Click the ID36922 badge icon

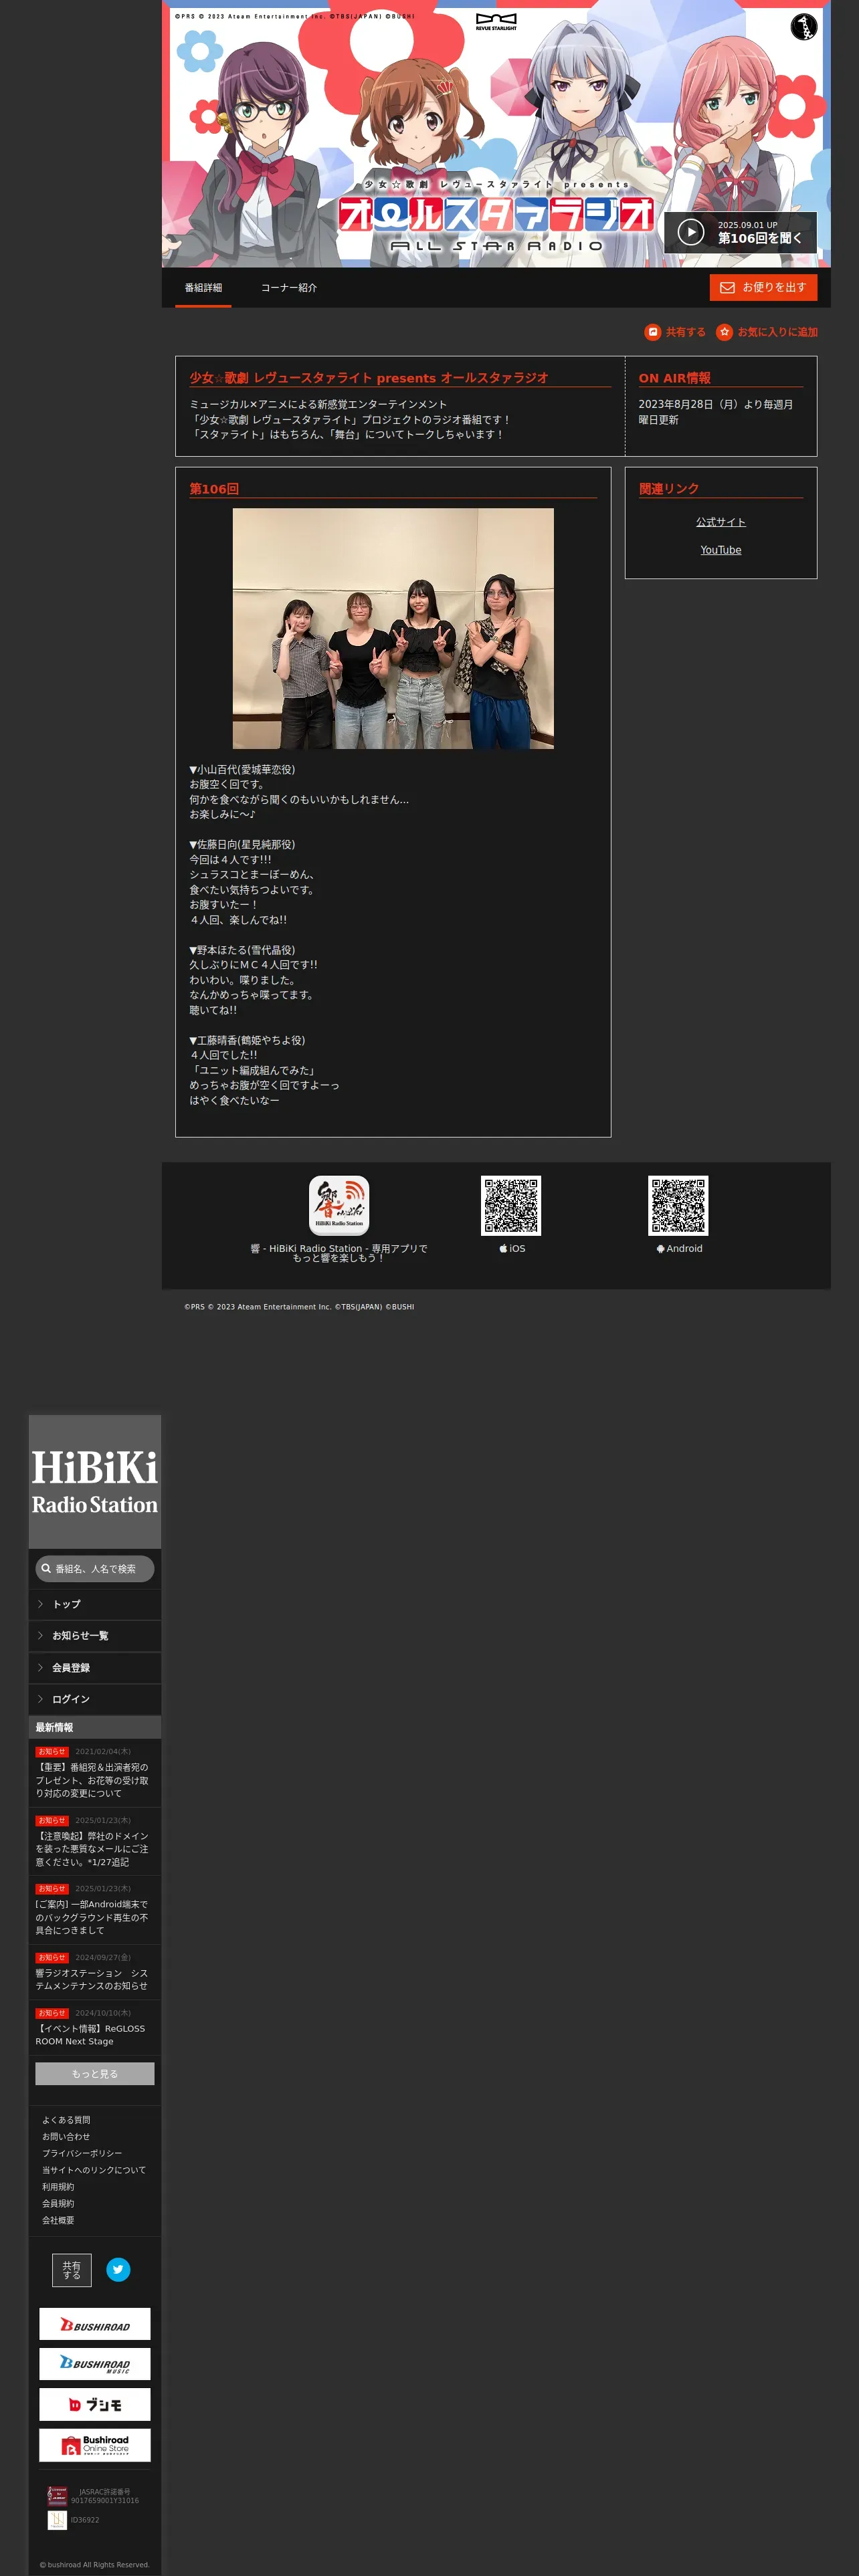tap(57, 2520)
